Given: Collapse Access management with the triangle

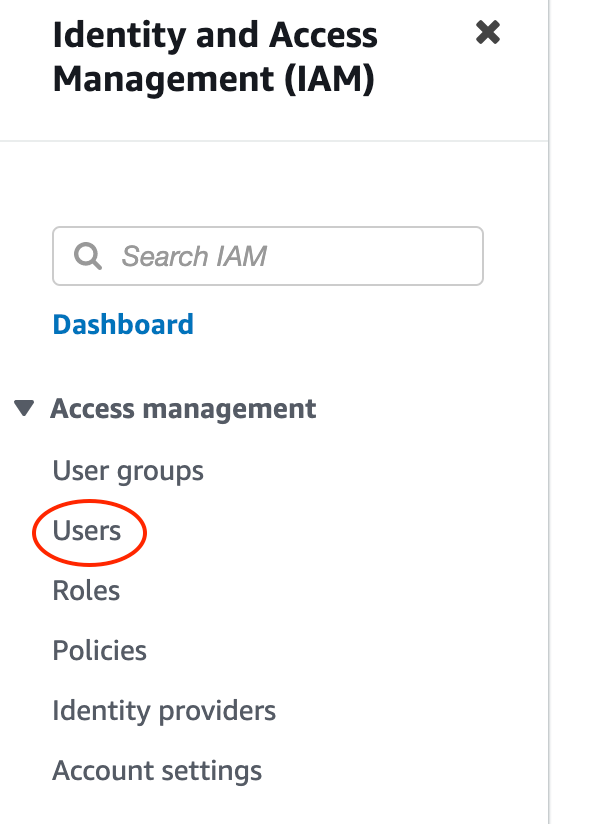Looking at the screenshot, I should pos(24,408).
